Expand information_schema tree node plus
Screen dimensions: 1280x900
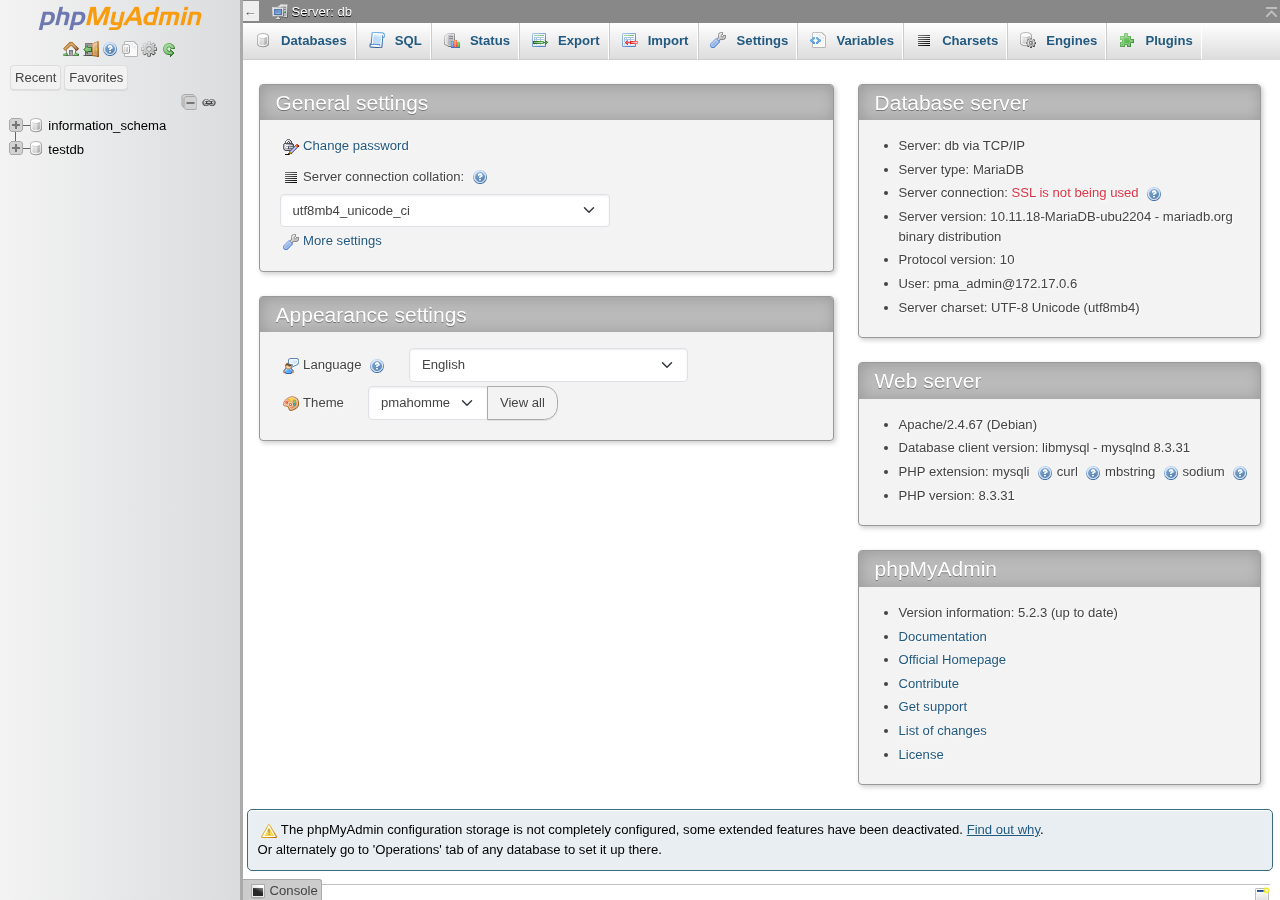coord(16,125)
